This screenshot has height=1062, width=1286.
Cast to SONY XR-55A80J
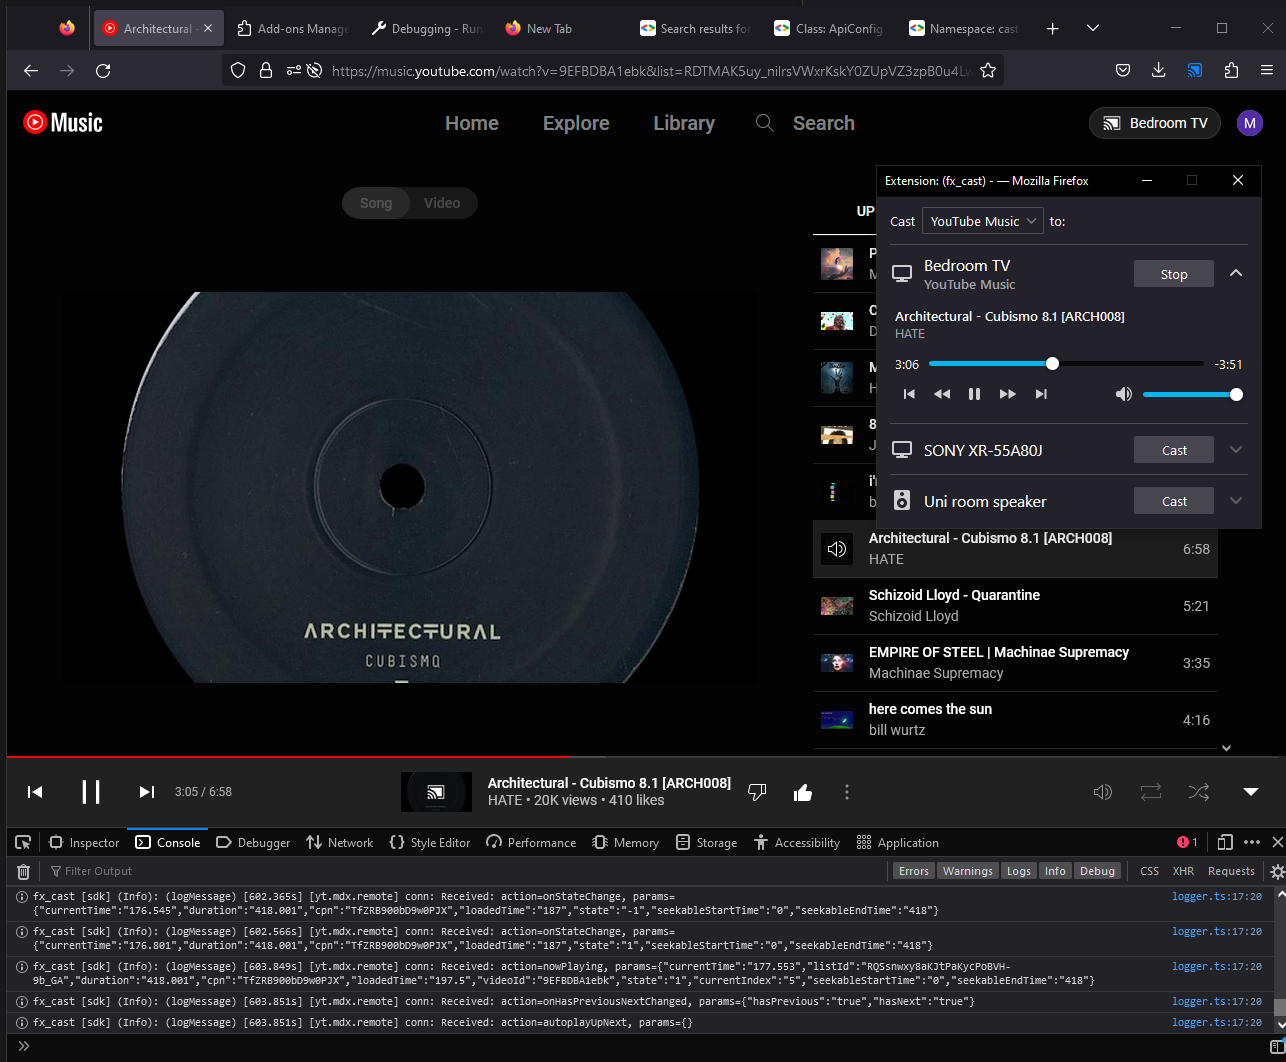(1174, 450)
